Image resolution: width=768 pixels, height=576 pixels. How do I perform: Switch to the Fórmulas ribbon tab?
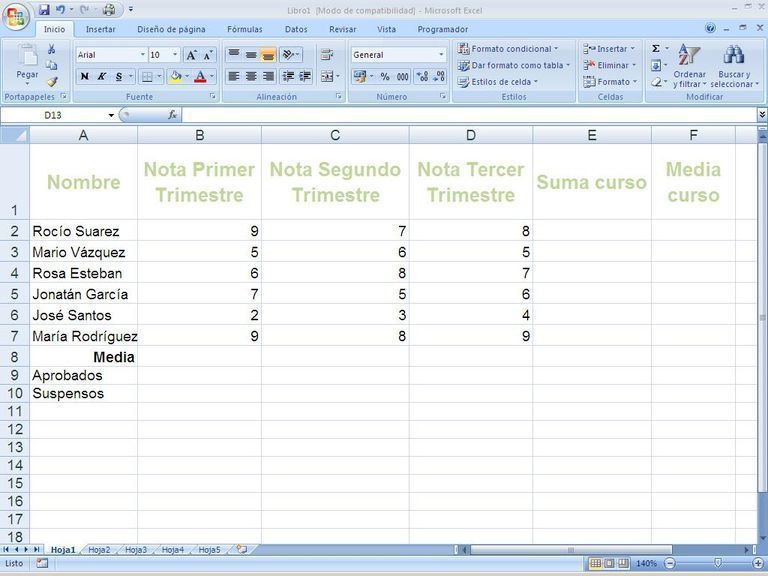pyautogui.click(x=244, y=29)
